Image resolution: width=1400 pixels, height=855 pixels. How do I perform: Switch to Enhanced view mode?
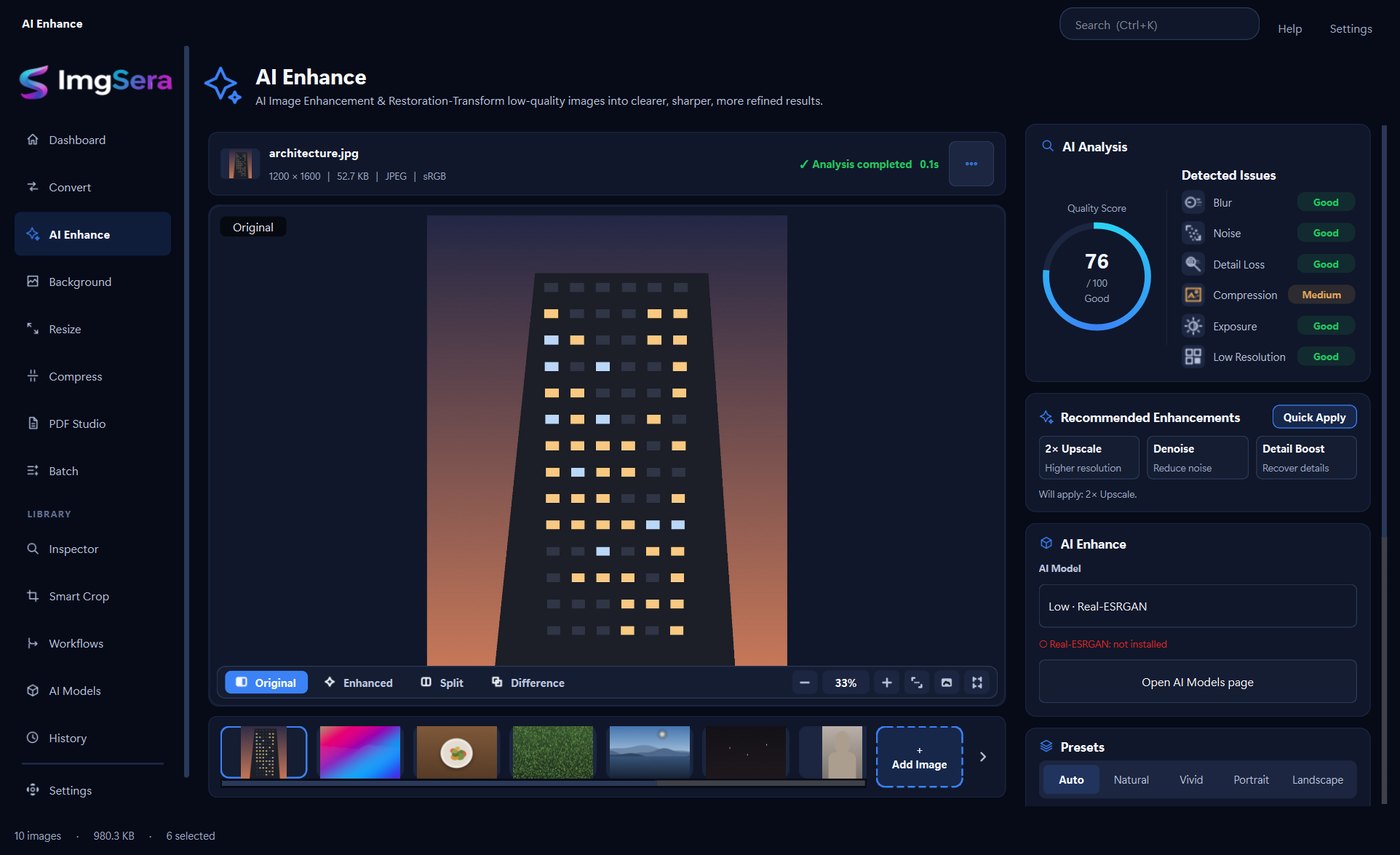pos(358,682)
